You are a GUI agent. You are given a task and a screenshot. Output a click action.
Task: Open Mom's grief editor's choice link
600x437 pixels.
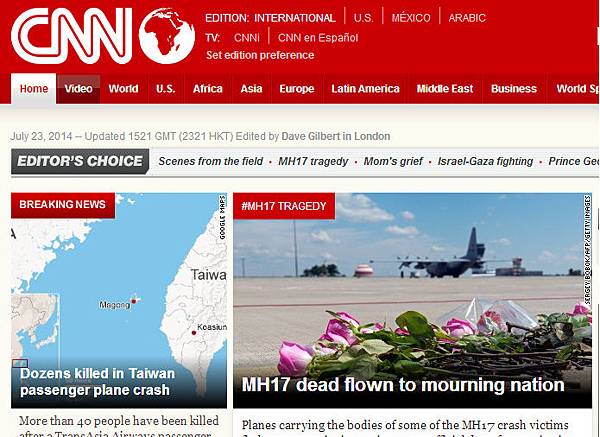[x=393, y=161]
